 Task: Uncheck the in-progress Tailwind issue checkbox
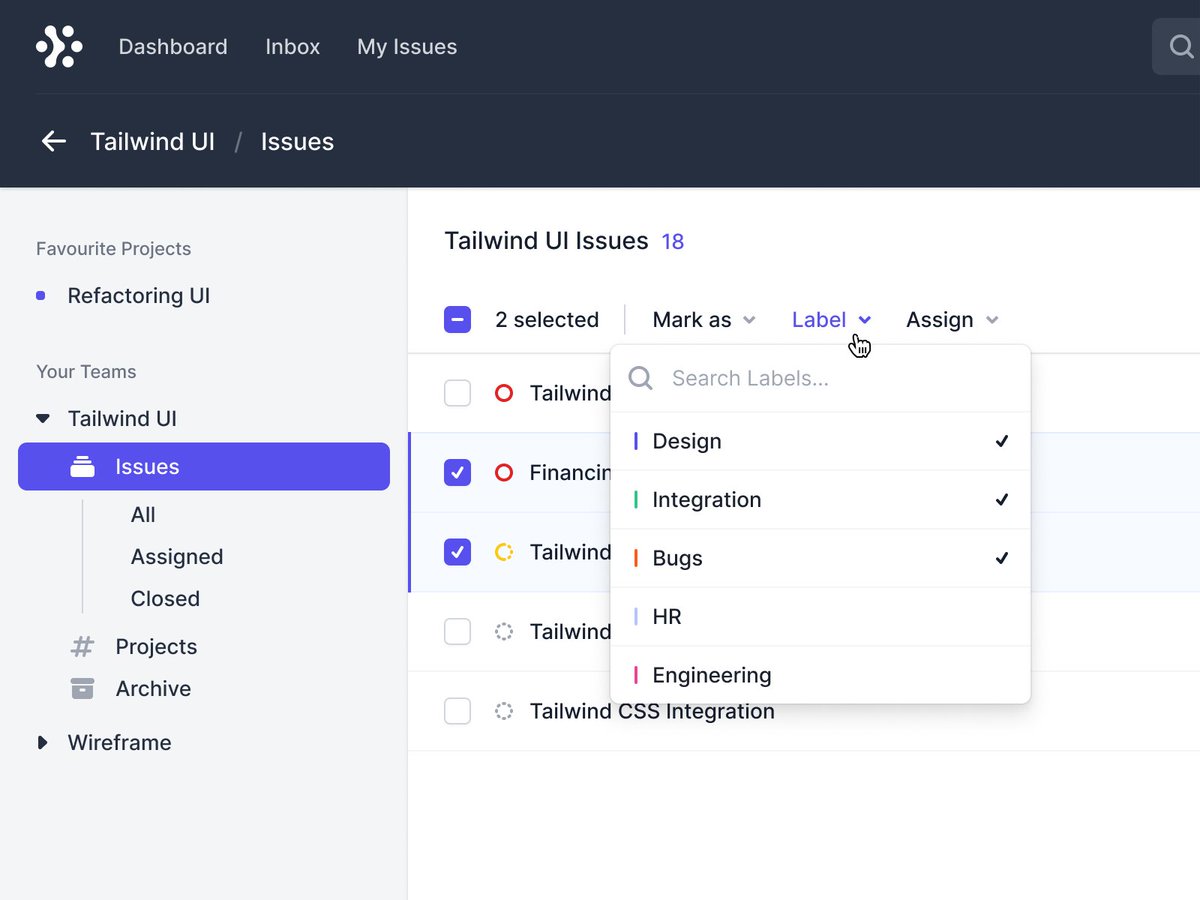[x=457, y=552]
